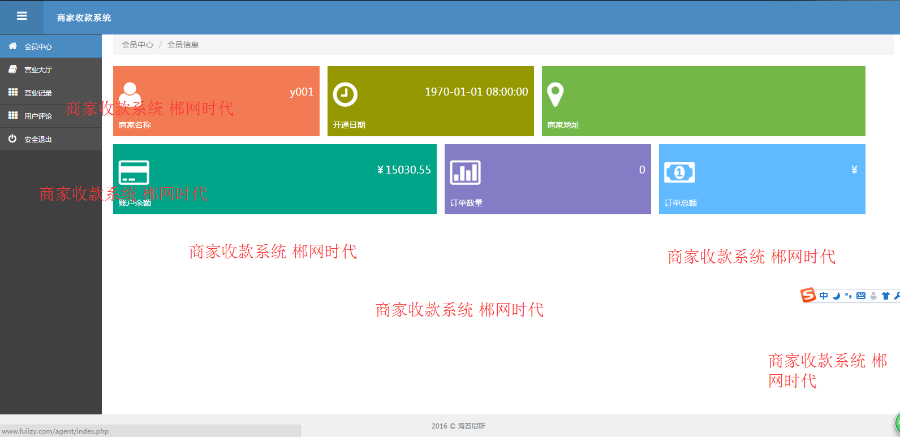Click the map pin icon on the green card
Image resolution: width=900 pixels, height=437 pixels.
555,95
